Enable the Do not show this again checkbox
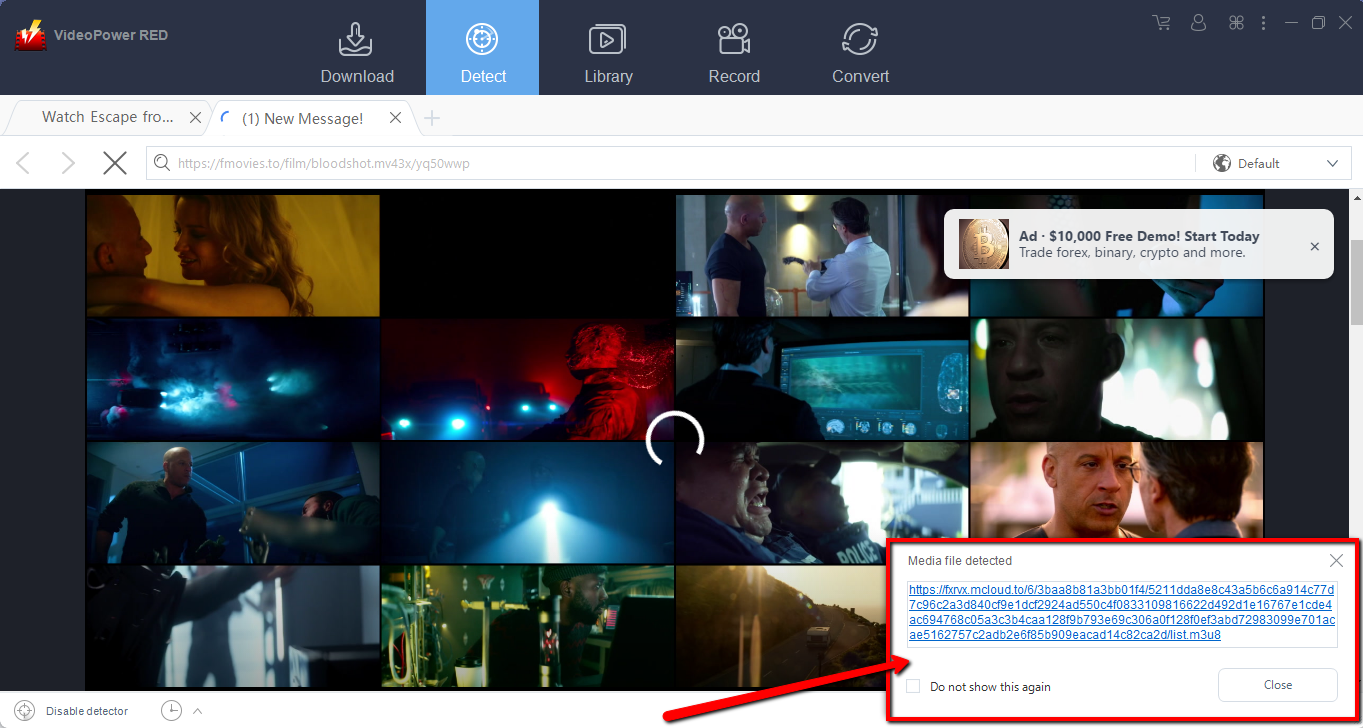Viewport: 1363px width, 728px height. coord(913,687)
